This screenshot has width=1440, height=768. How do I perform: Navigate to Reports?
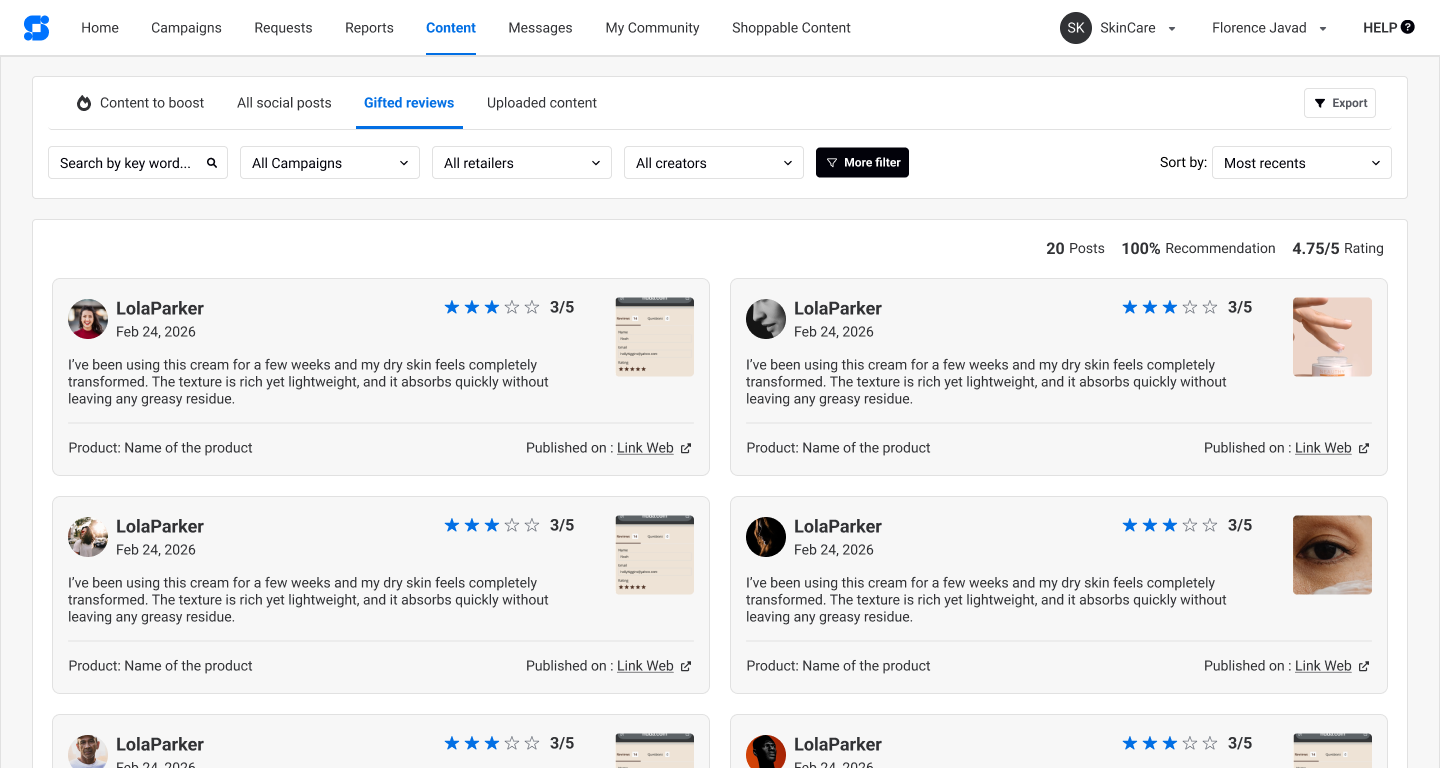tap(369, 28)
